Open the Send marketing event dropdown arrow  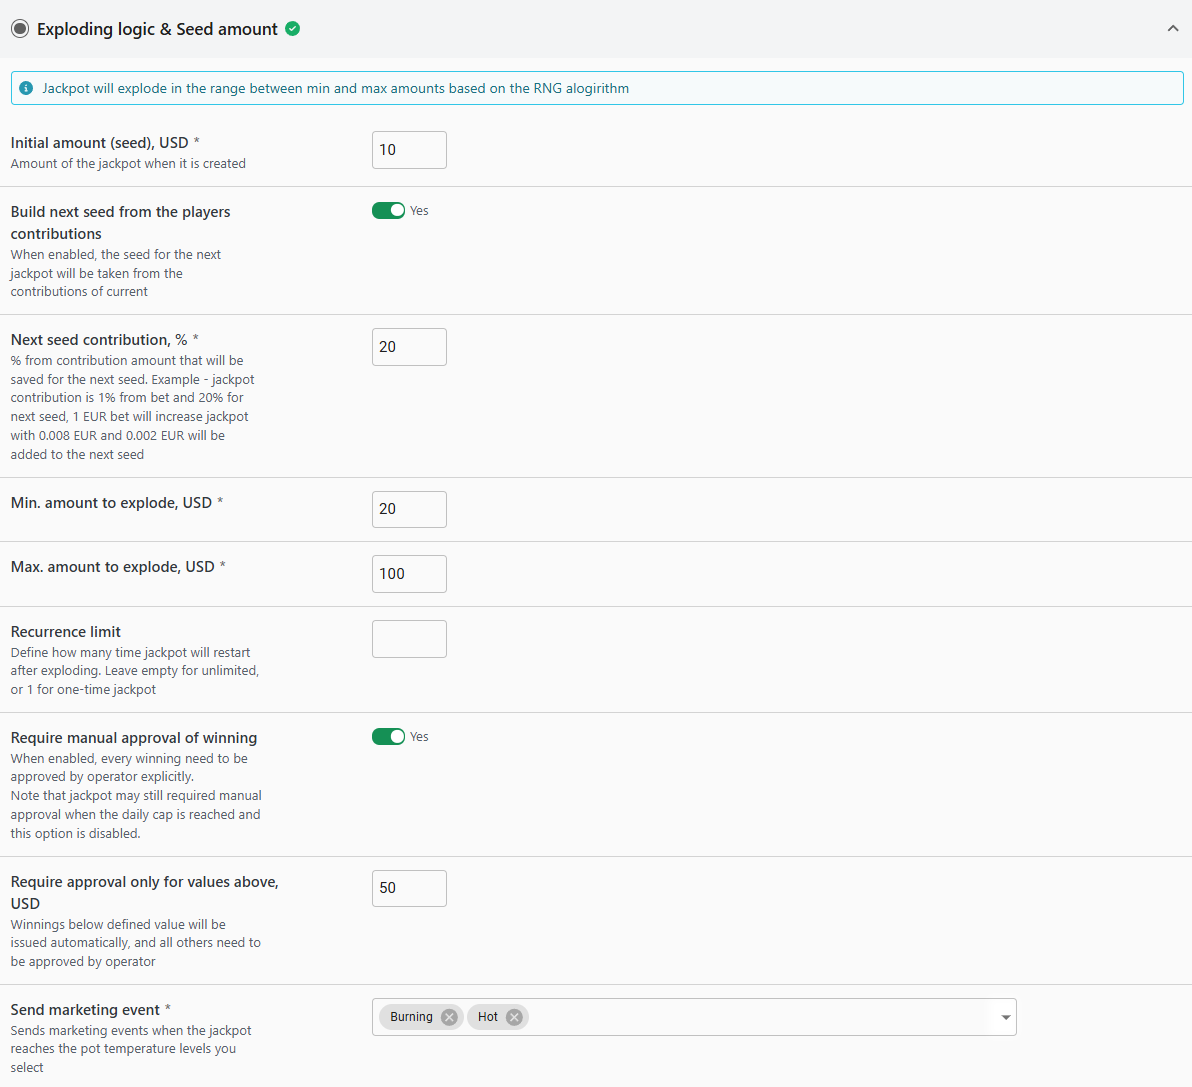tap(1005, 1017)
